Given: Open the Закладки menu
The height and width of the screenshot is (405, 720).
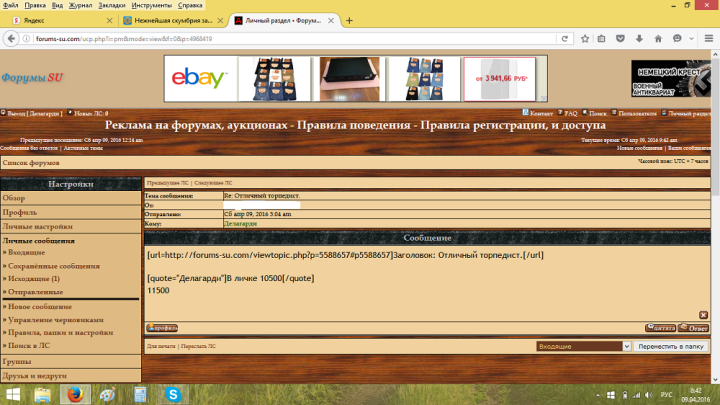Looking at the screenshot, I should 109,5.
